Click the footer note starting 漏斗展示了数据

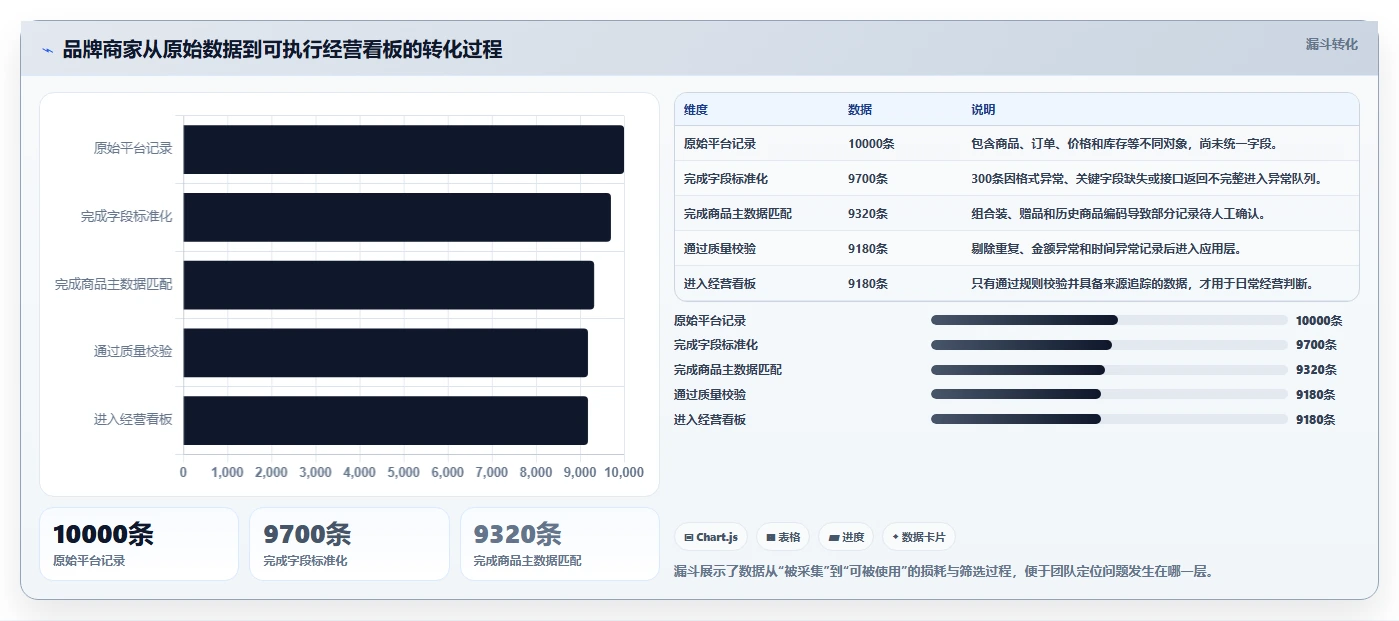point(943,573)
